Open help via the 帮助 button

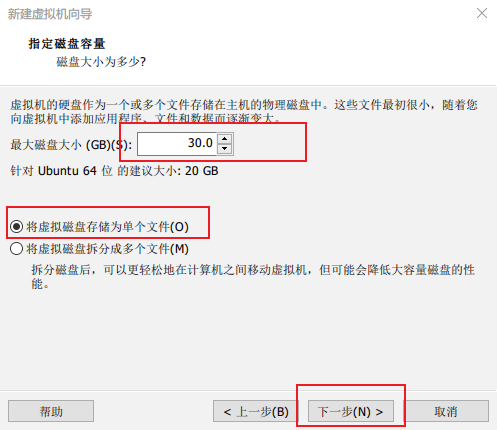click(51, 411)
